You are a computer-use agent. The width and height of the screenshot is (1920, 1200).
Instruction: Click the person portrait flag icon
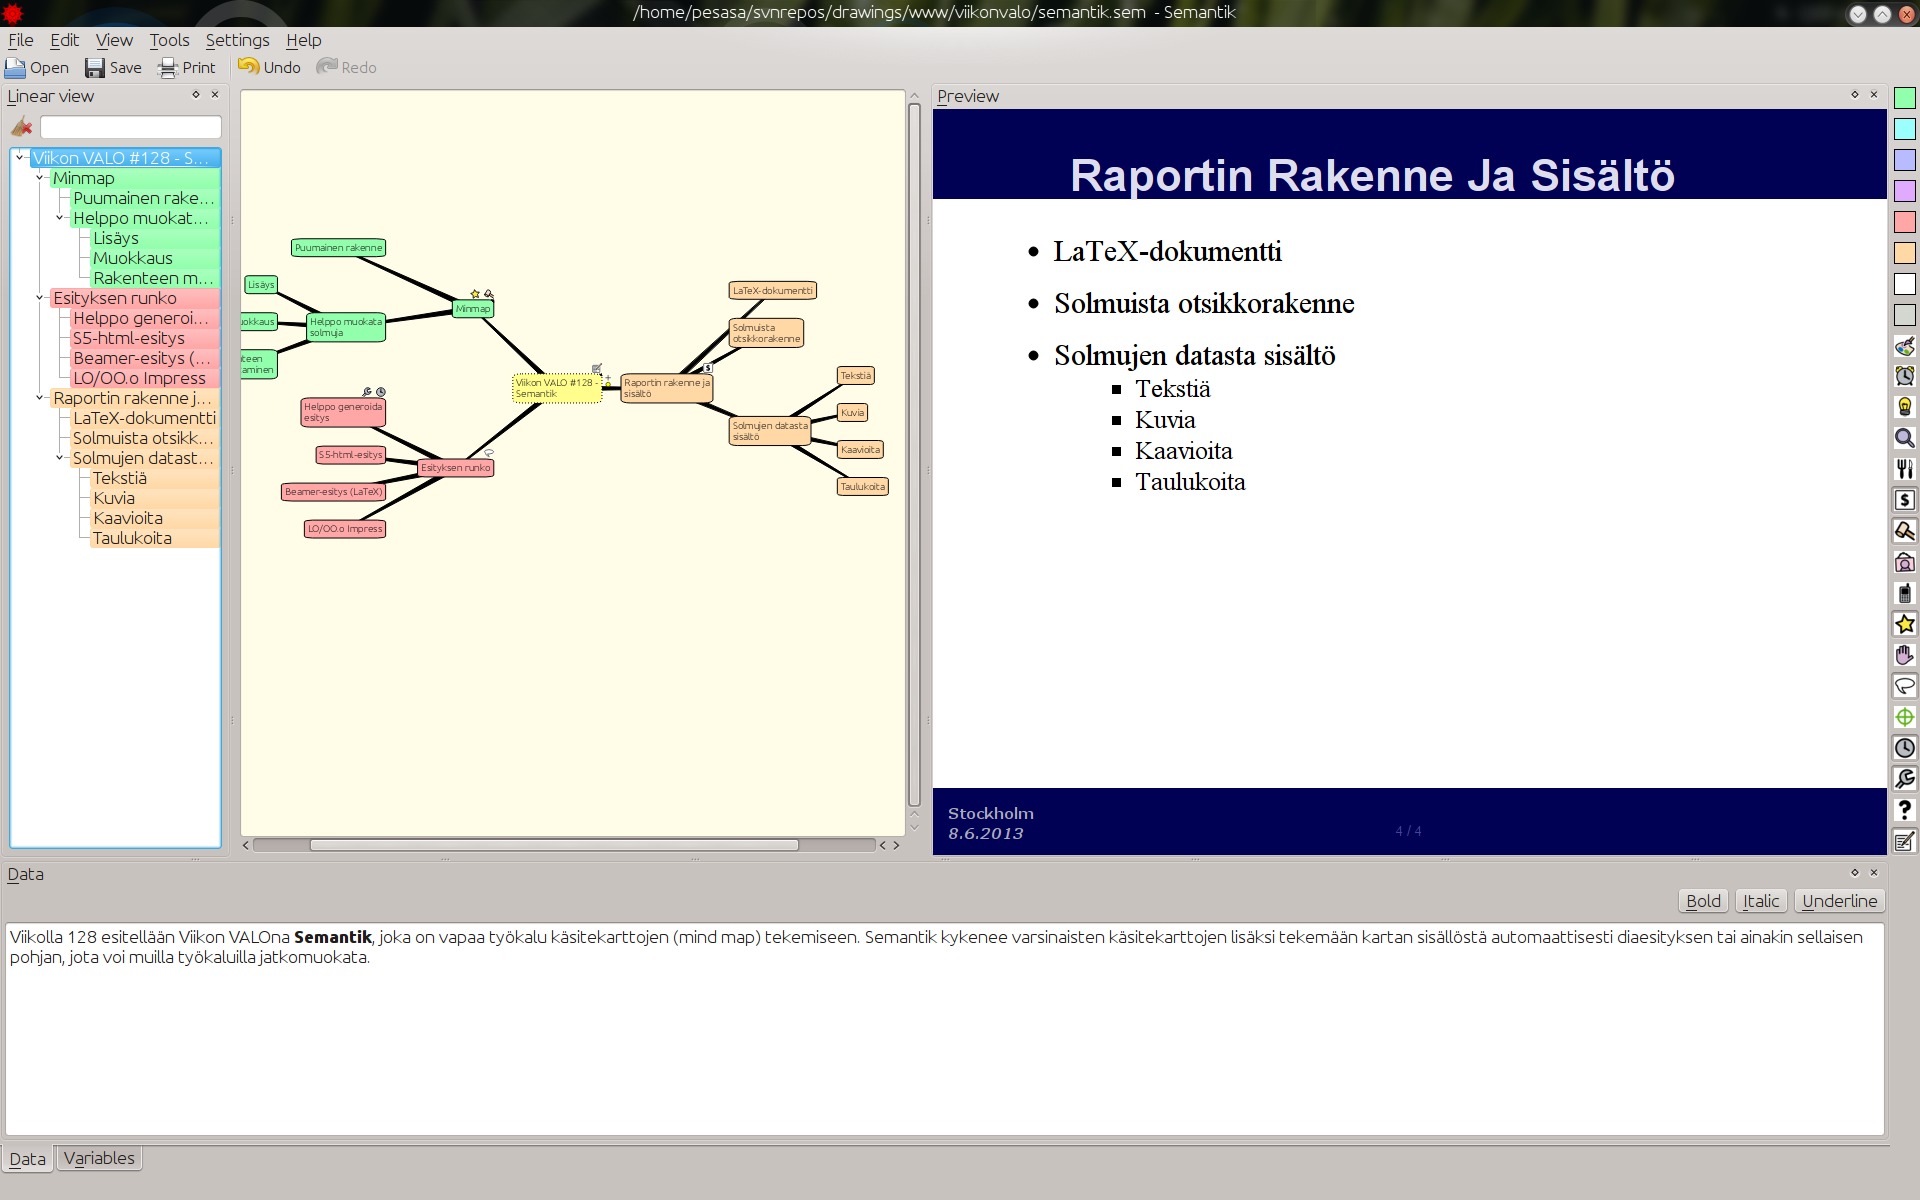point(1904,562)
